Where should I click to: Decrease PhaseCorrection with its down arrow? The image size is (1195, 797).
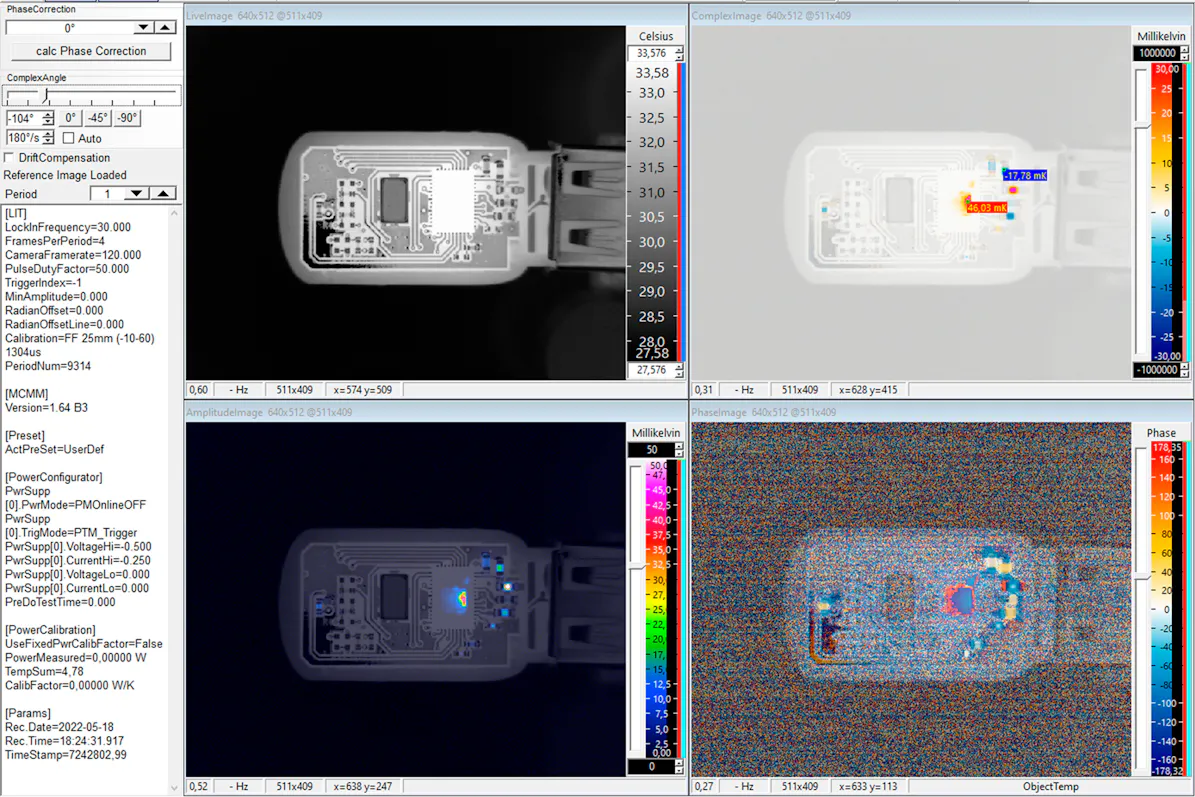pos(143,27)
